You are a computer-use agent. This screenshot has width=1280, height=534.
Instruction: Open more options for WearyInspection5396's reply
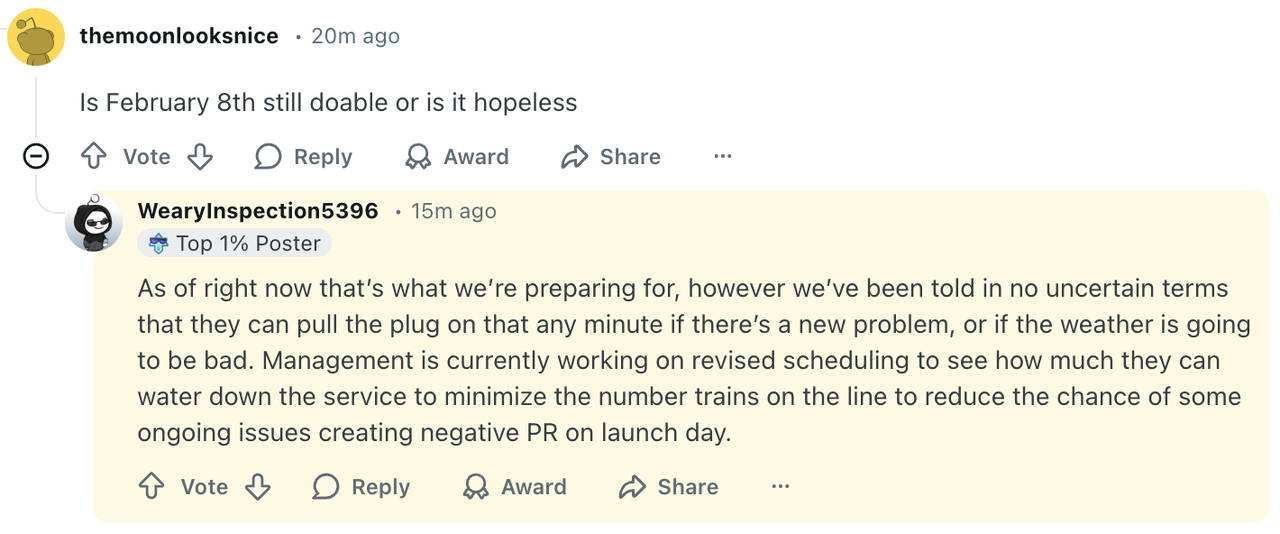coord(780,486)
